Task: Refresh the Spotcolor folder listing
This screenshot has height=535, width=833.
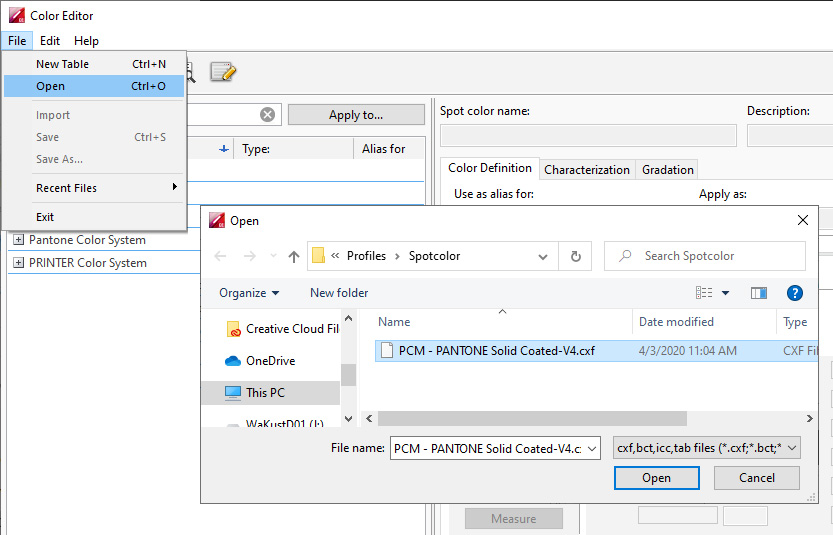Action: [575, 257]
